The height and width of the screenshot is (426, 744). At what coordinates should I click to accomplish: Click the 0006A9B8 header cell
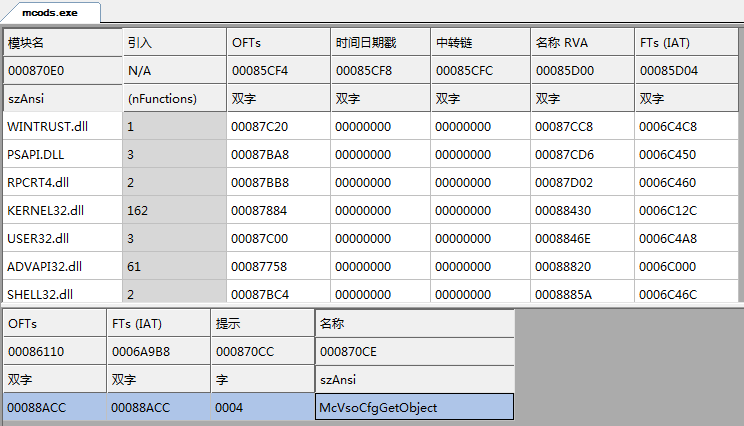[x=158, y=352]
